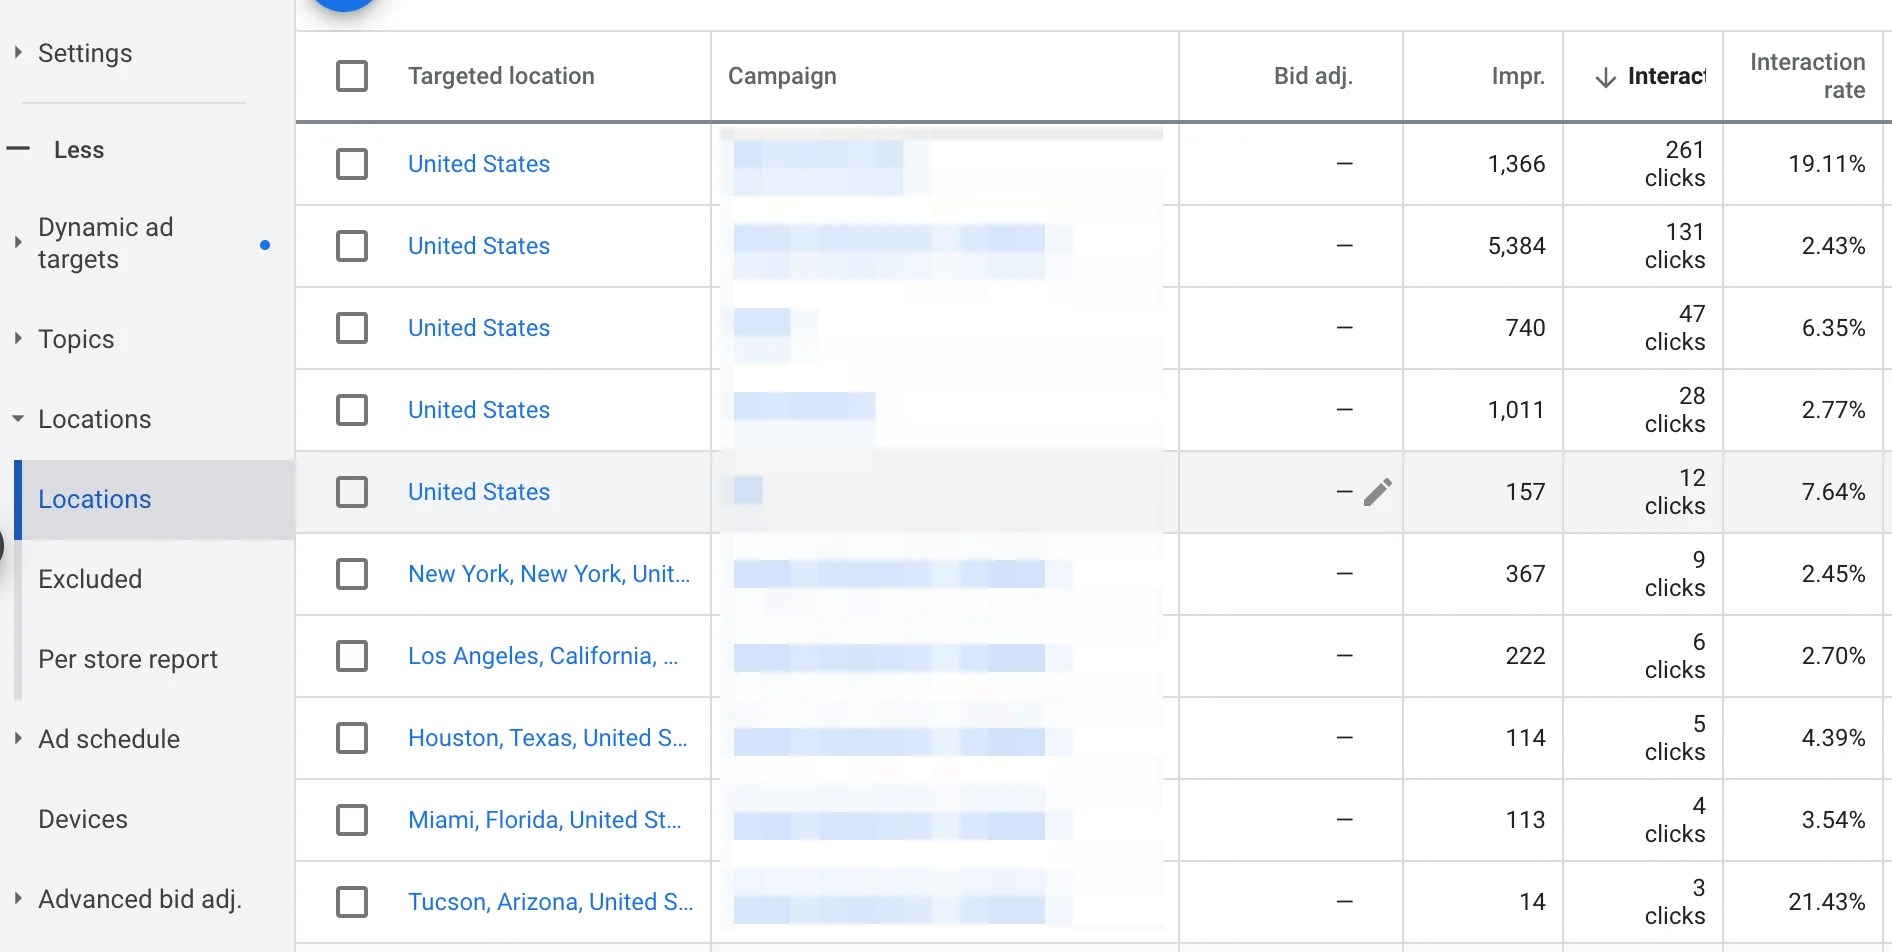Check the box for New York row

click(x=352, y=574)
